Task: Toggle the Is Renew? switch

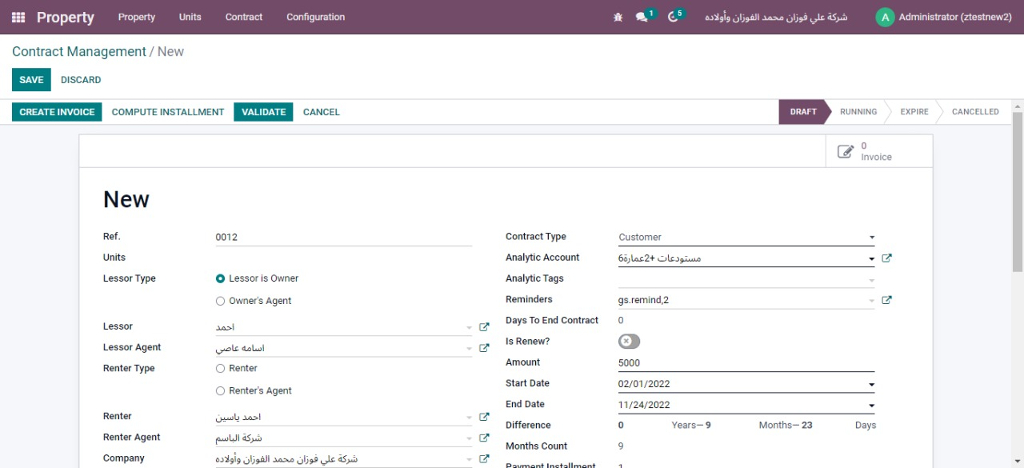Action: [x=629, y=342]
